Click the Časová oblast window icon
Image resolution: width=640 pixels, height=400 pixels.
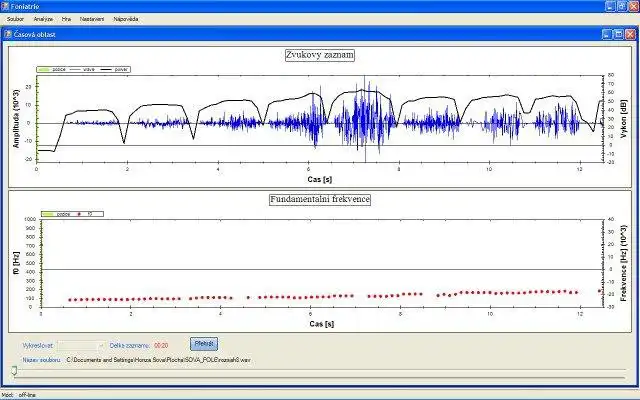point(8,34)
